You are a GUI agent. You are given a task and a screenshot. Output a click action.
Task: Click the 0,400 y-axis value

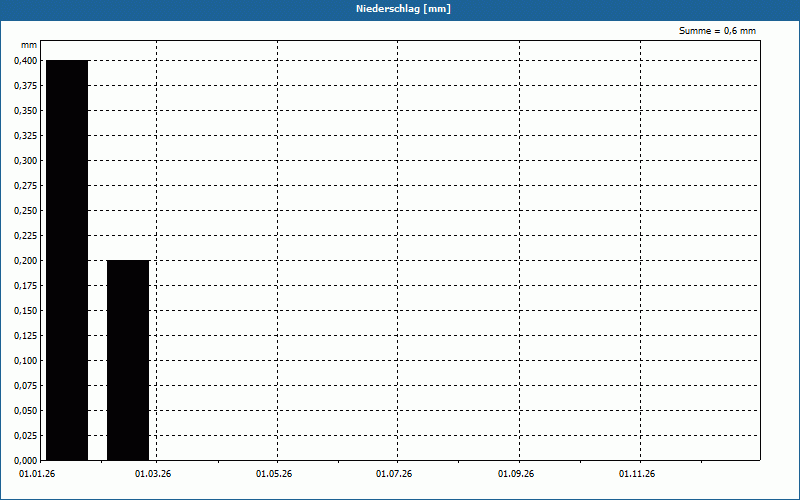tap(26, 61)
